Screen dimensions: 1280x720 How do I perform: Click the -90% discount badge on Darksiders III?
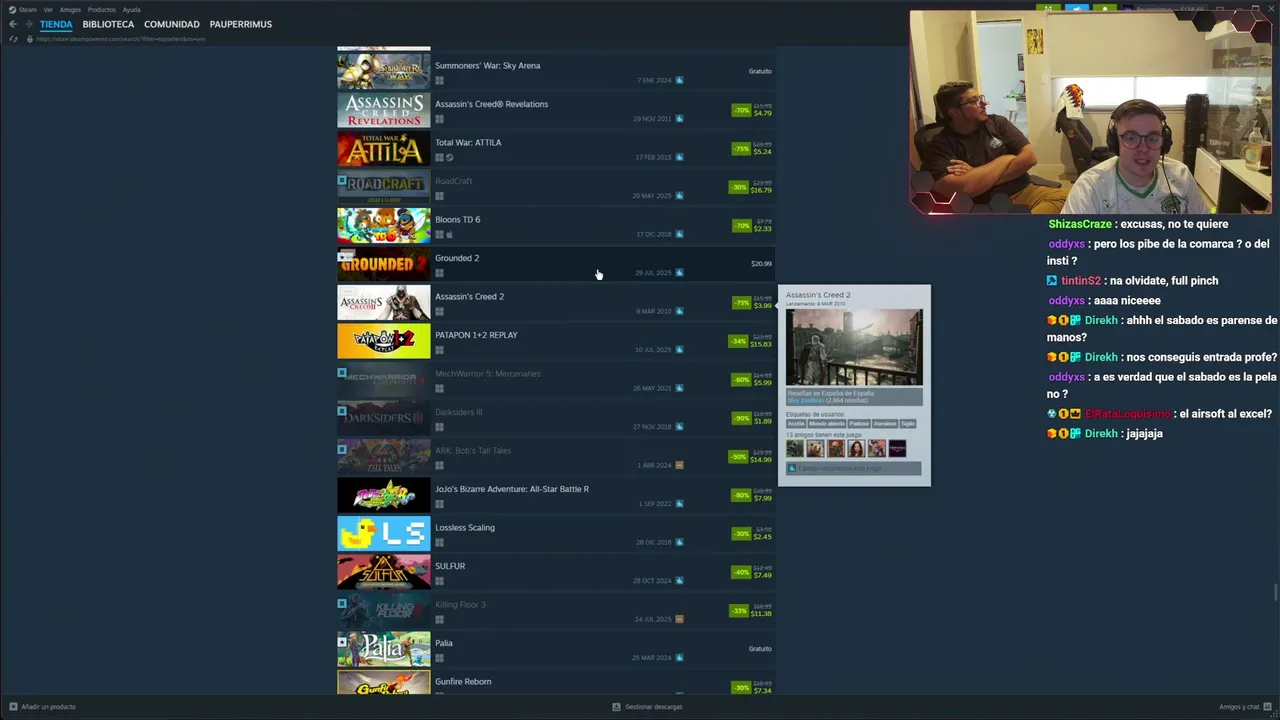[741, 418]
